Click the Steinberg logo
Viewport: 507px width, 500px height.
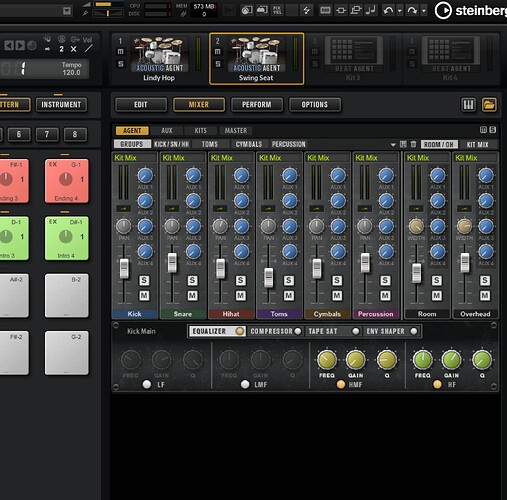point(470,11)
